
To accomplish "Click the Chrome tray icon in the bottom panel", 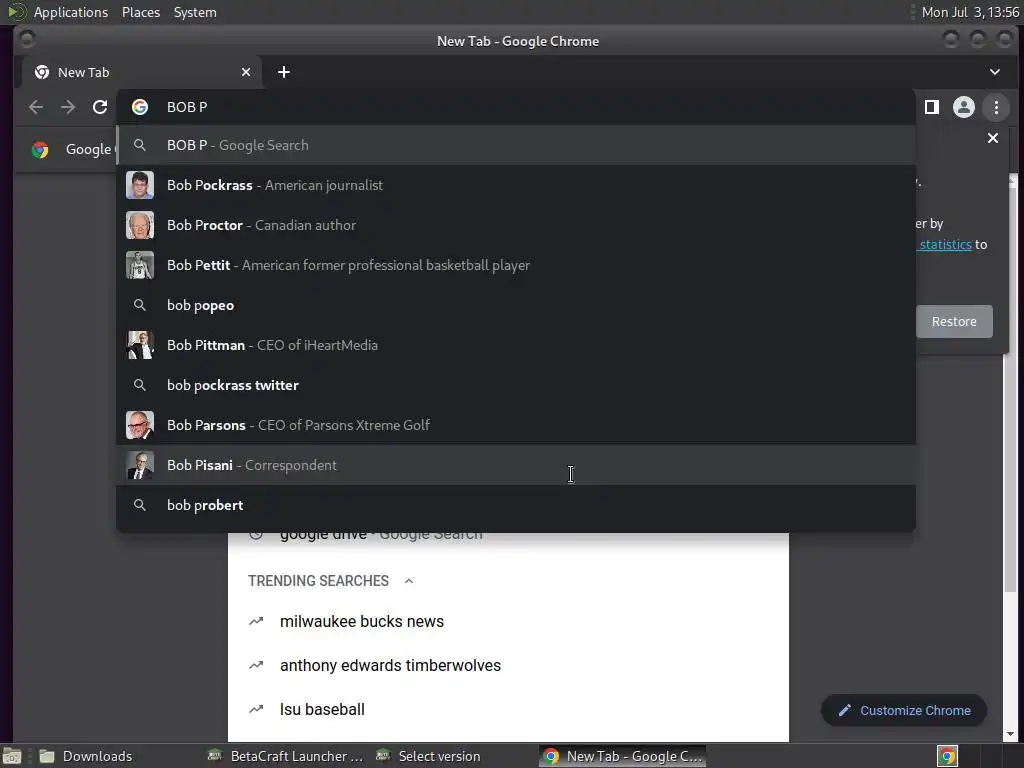I will (x=947, y=756).
